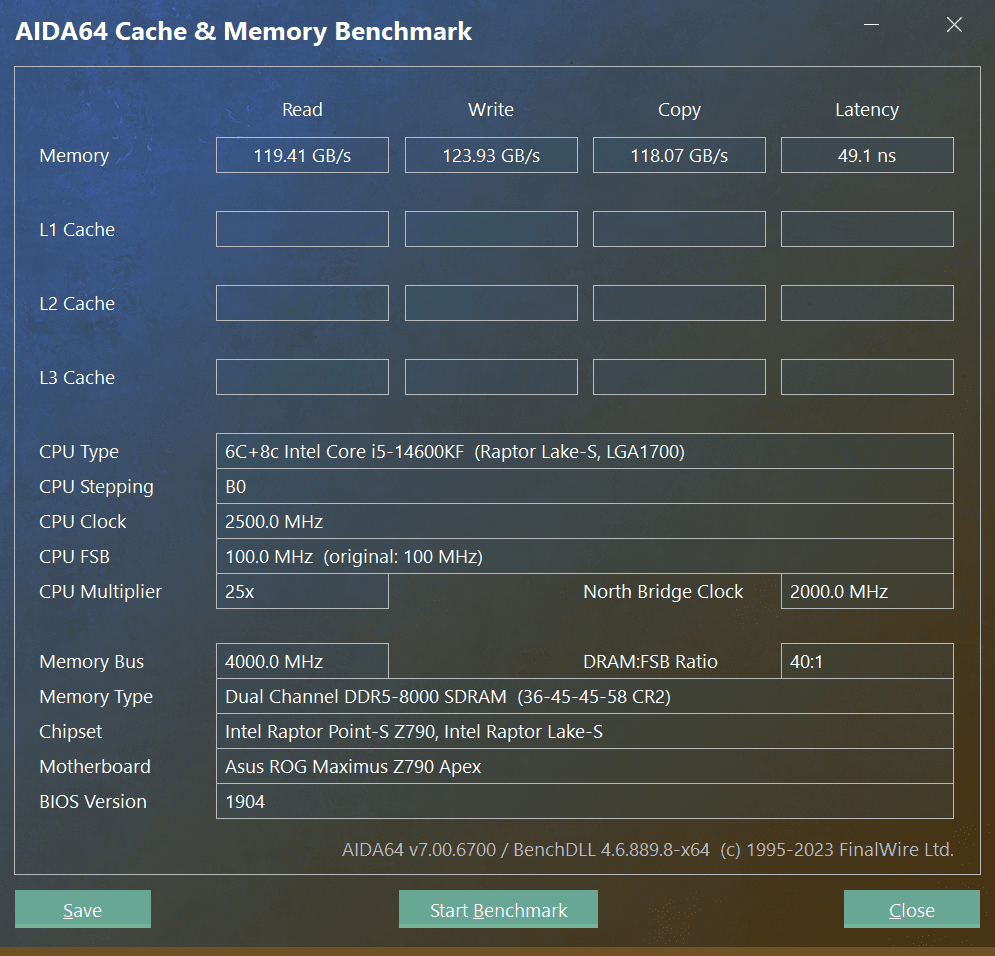Click the DRAM:FSB Ratio label
This screenshot has height=956, width=995.
650,662
